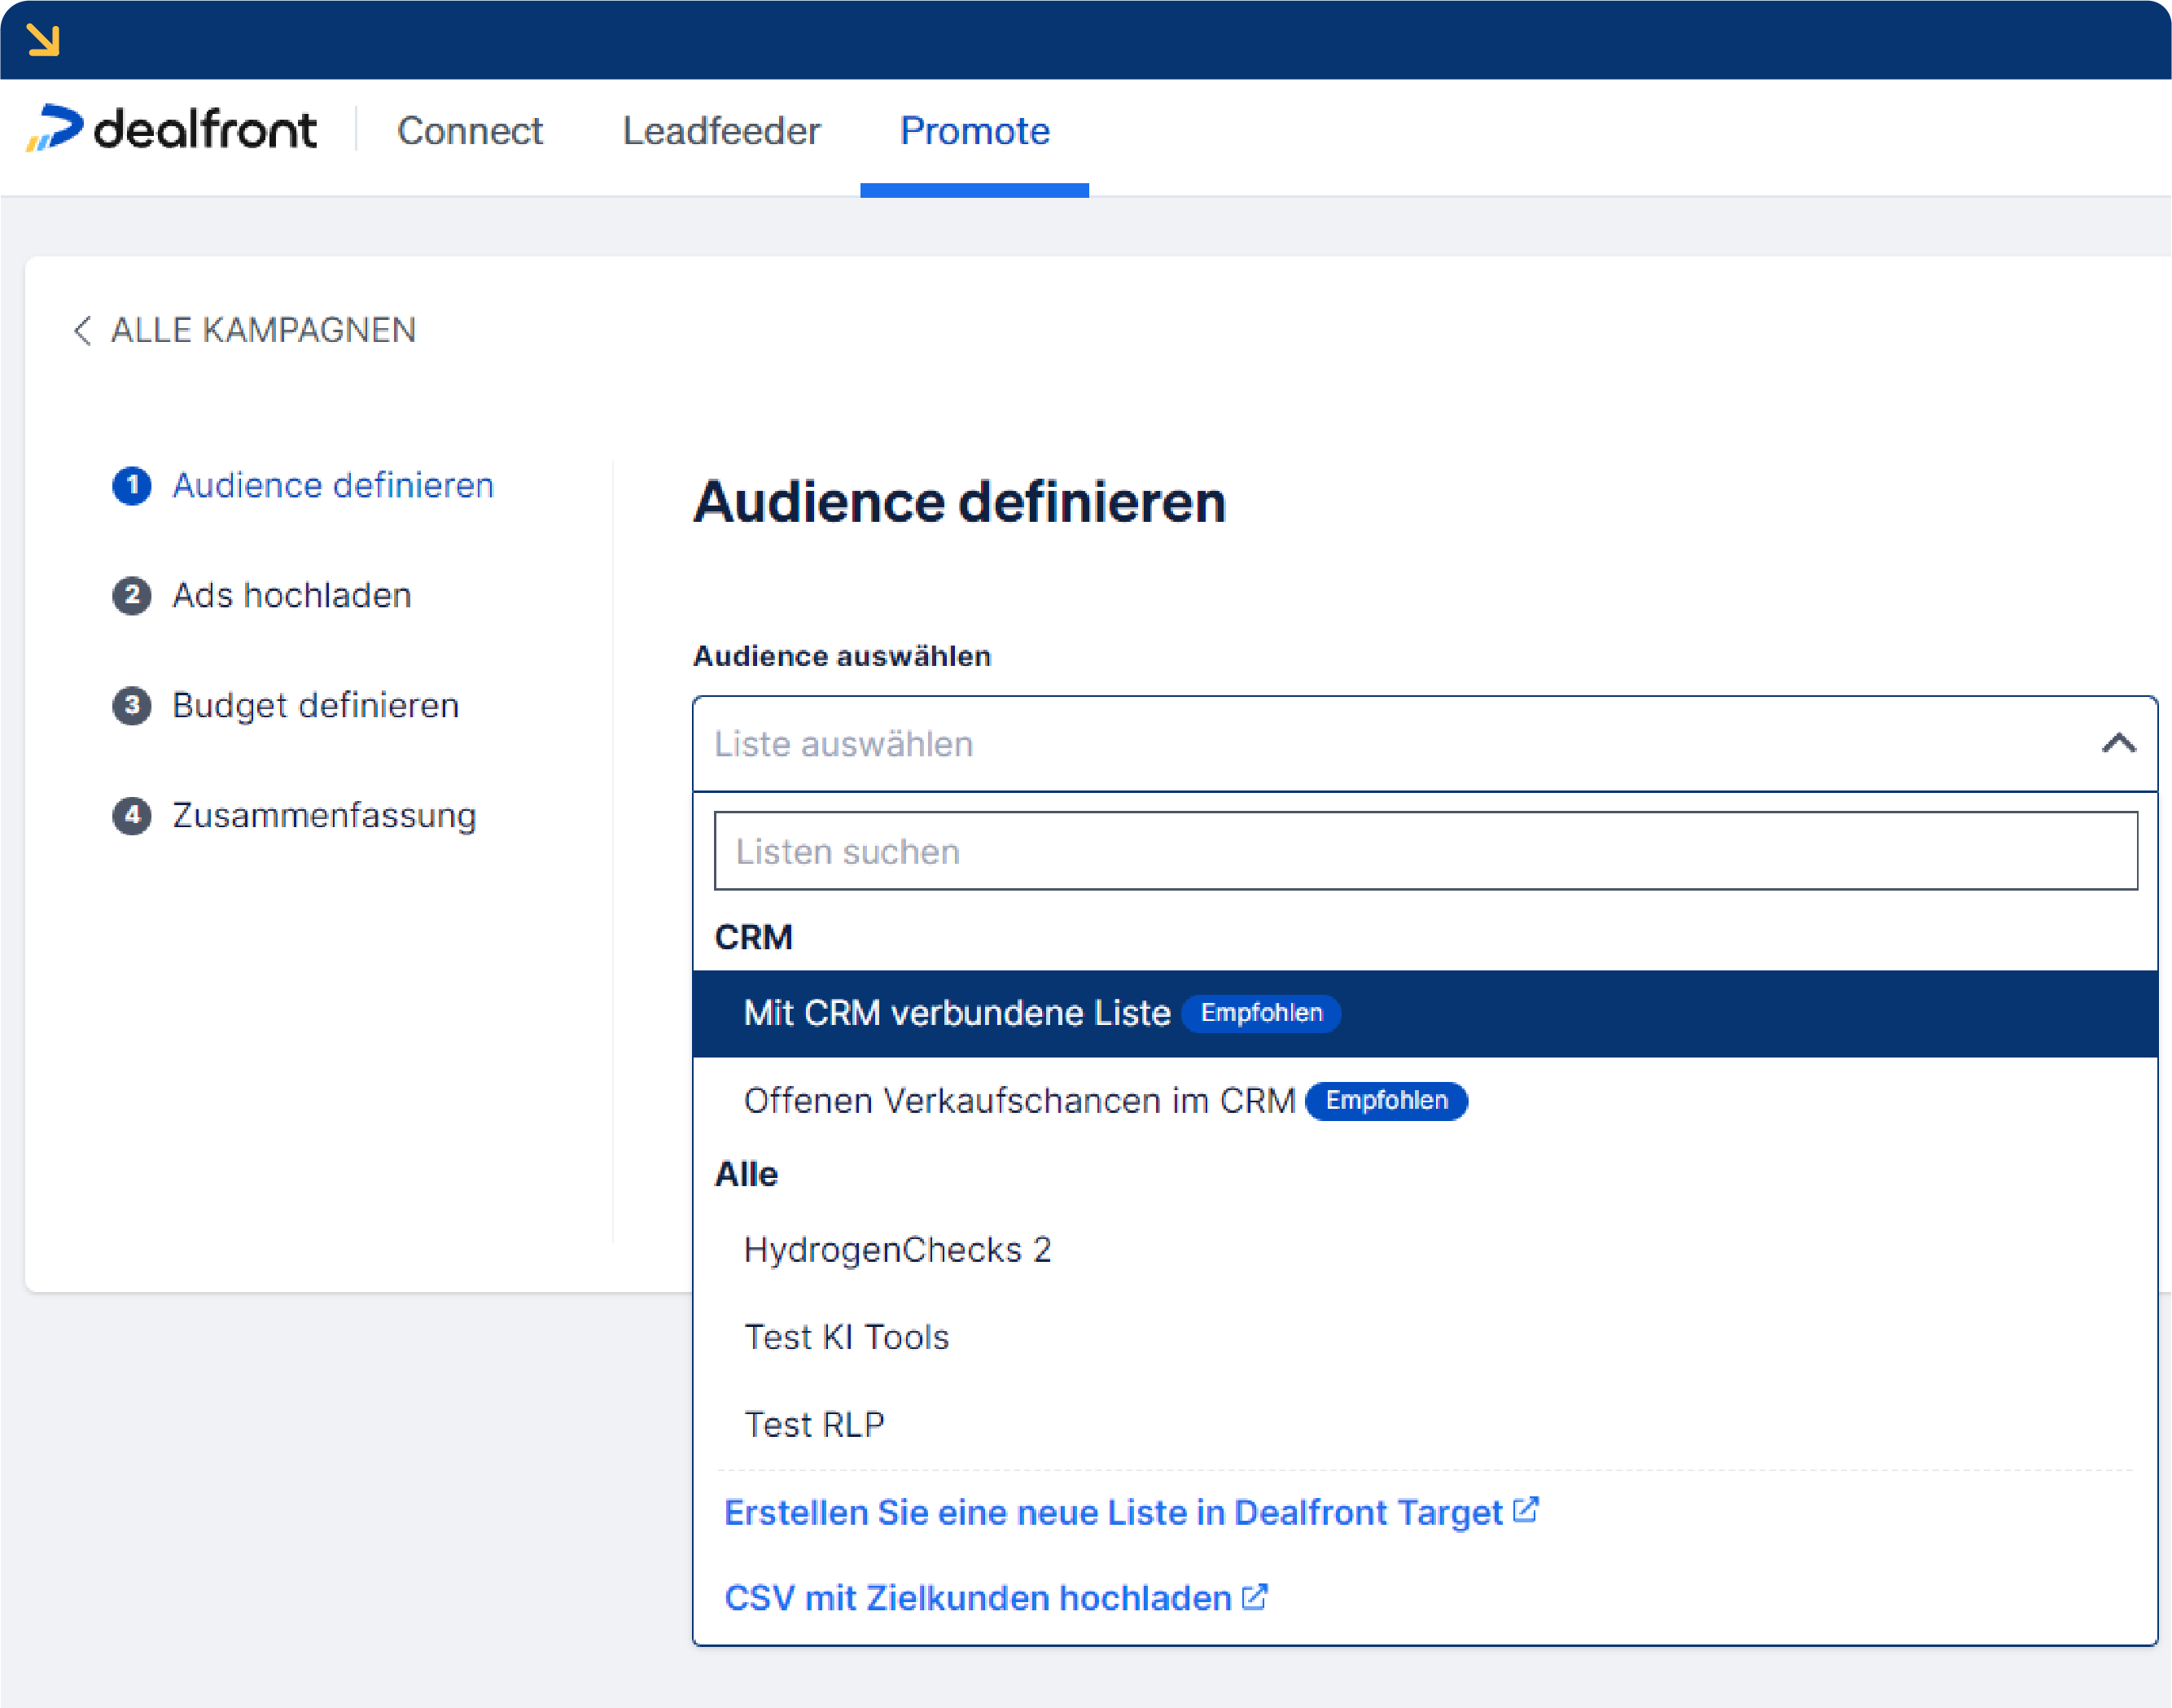Select HydrogenChecks 2 from the list
This screenshot has width=2172, height=1708.
click(897, 1249)
